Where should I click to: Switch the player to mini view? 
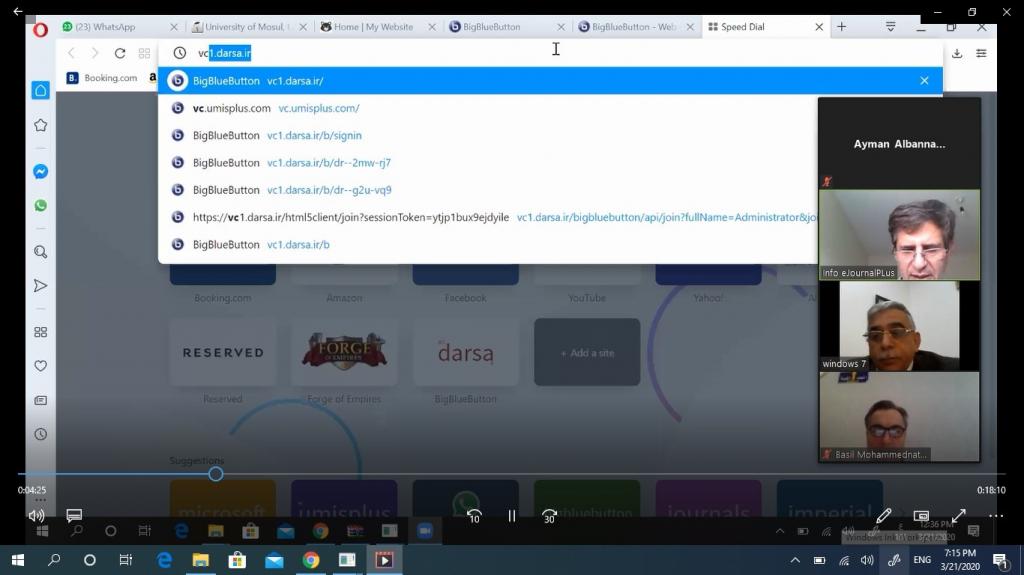[921, 516]
